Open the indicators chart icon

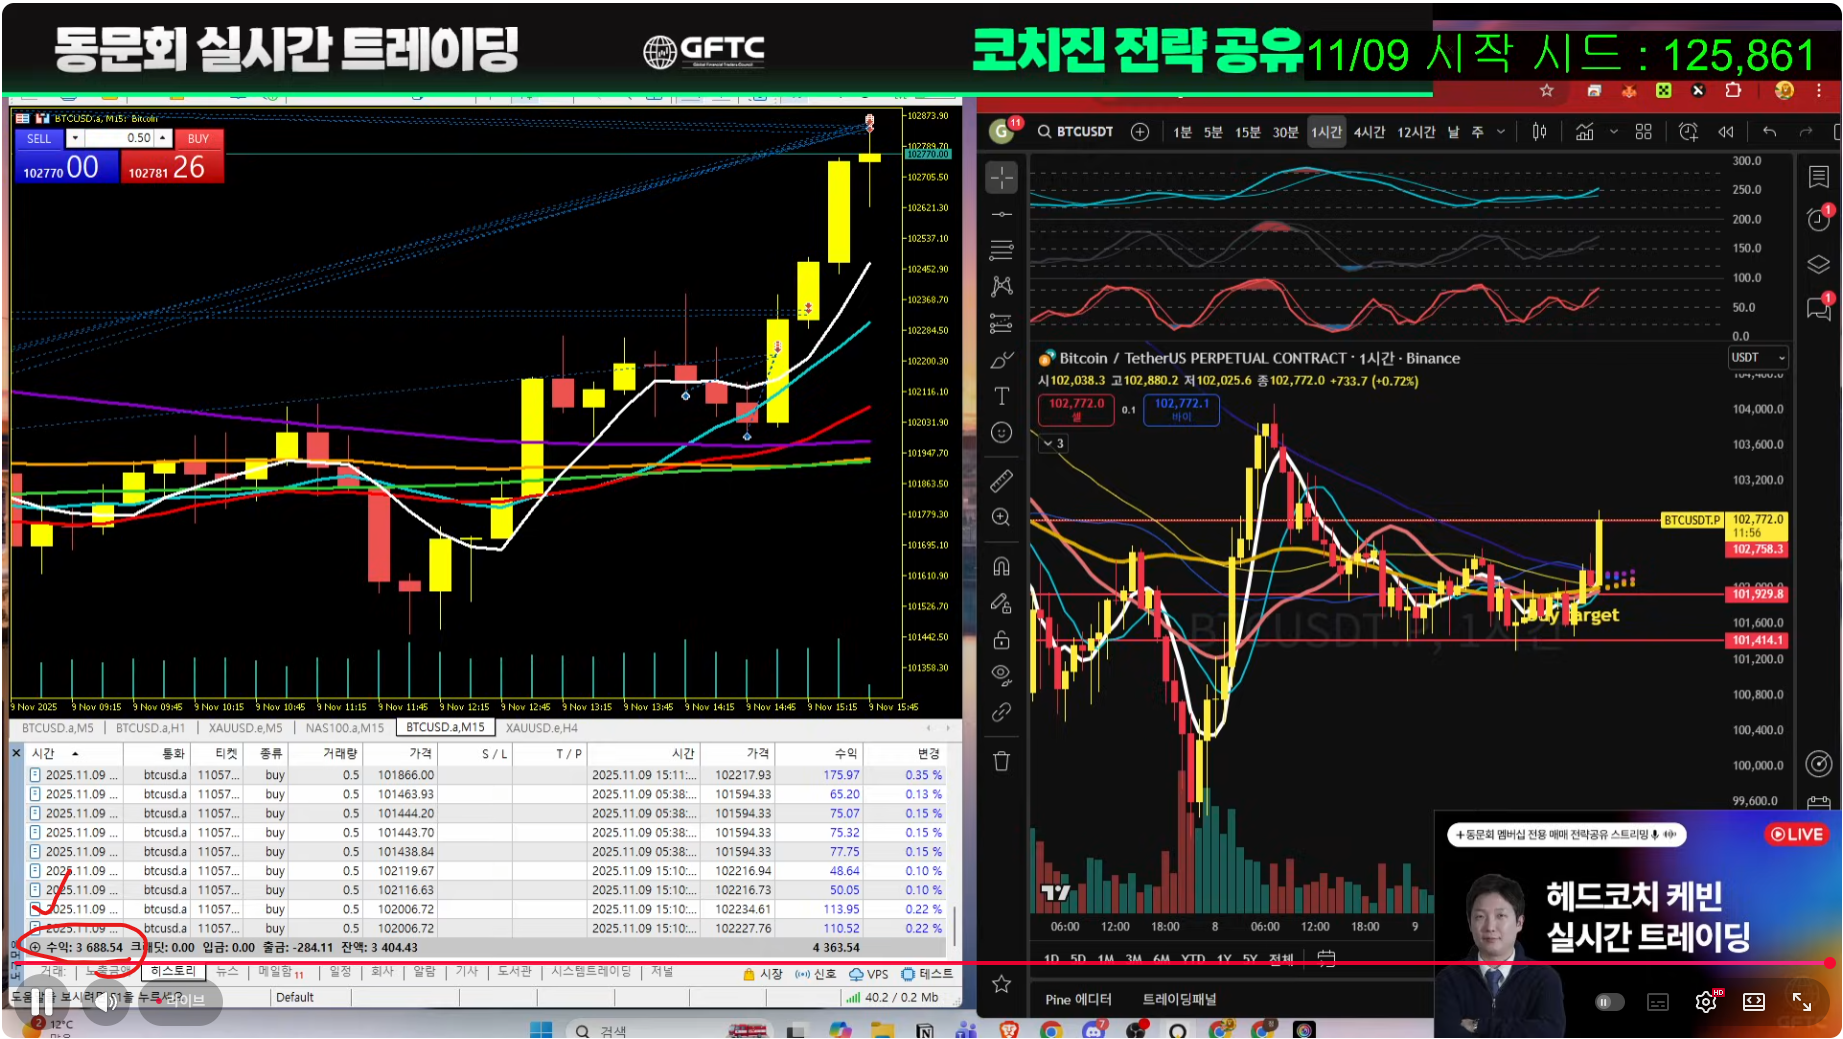click(x=1584, y=132)
